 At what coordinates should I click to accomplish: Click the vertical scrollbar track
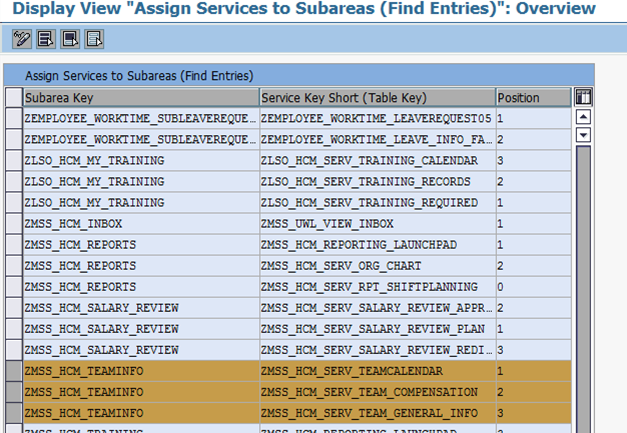pyautogui.click(x=583, y=288)
